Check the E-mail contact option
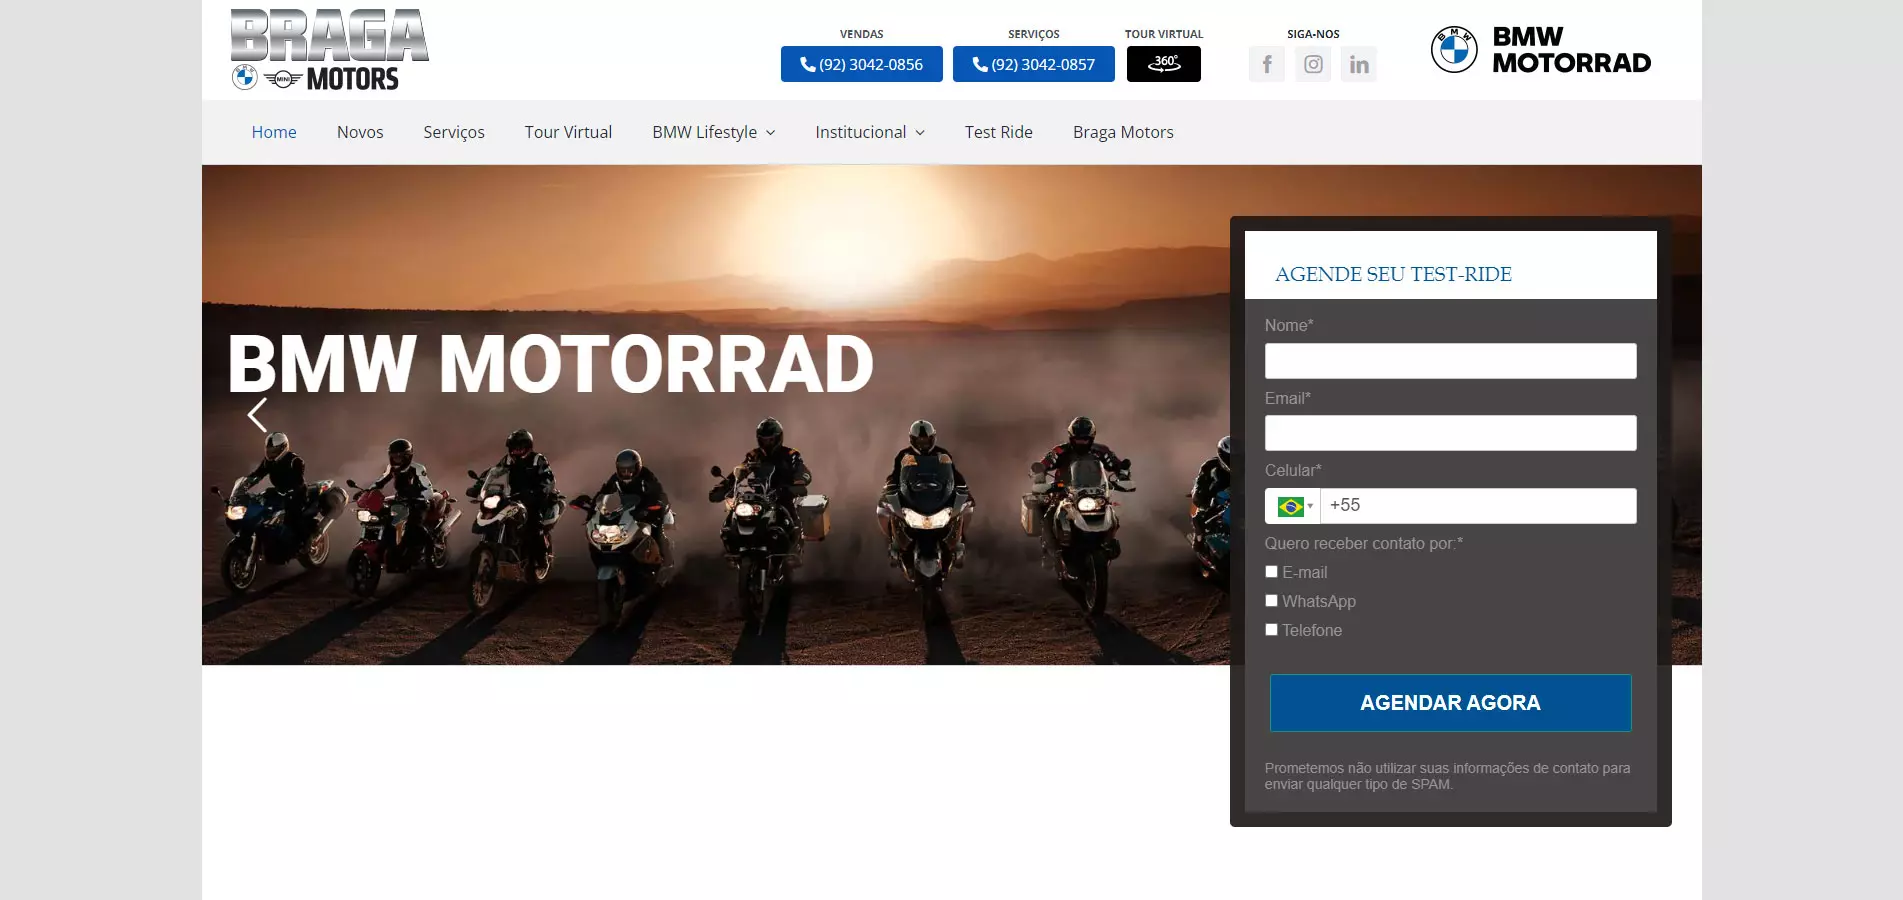Screen dimensions: 1903x900 point(1272,572)
